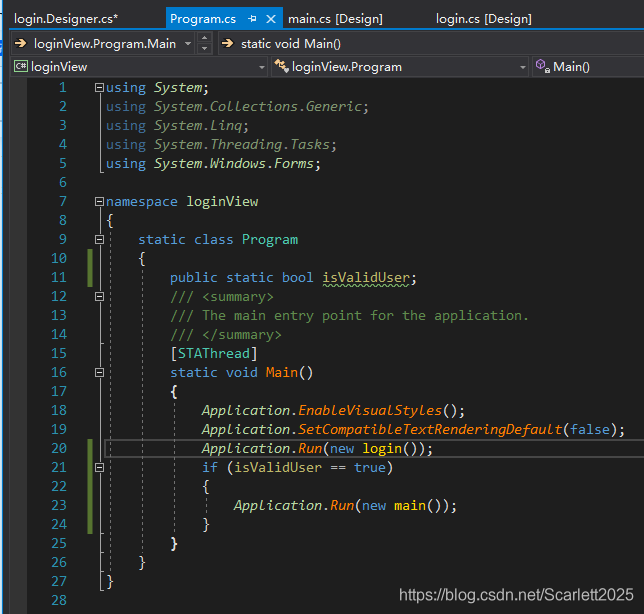644x614 pixels.
Task: Click the class icon beside loginView.Program
Action: point(280,67)
